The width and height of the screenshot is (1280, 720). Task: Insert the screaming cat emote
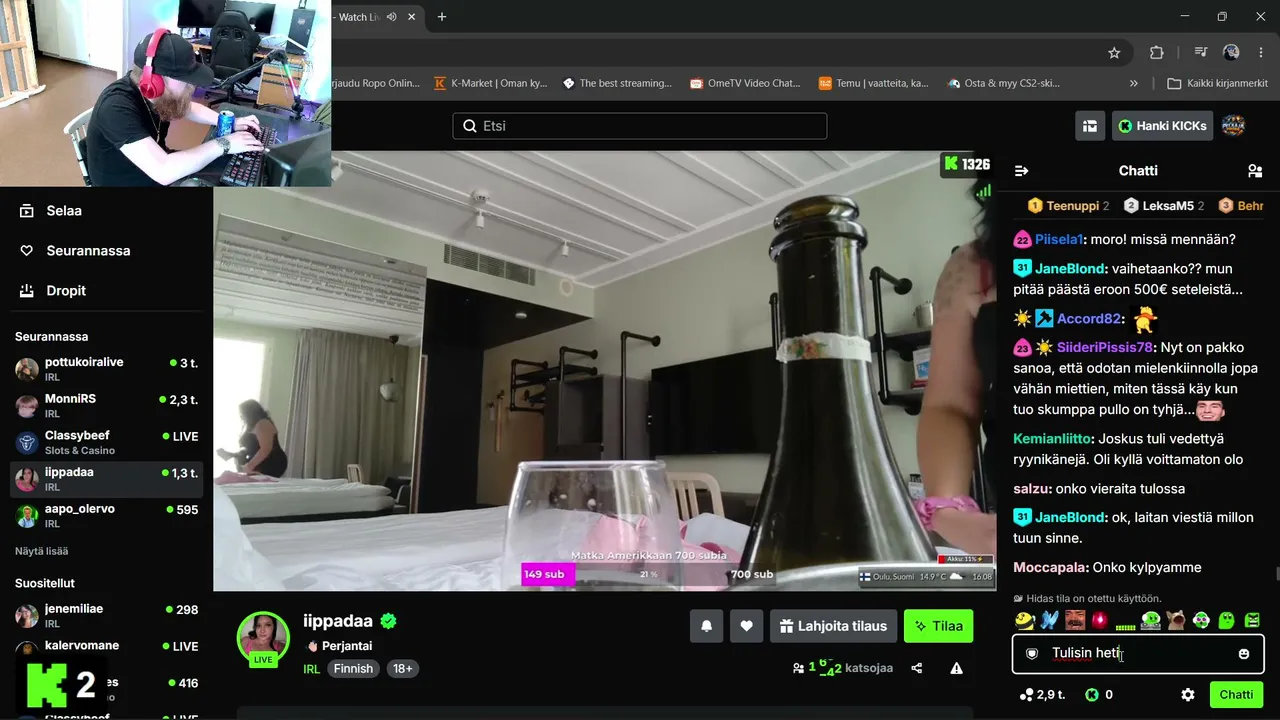[x=1176, y=620]
